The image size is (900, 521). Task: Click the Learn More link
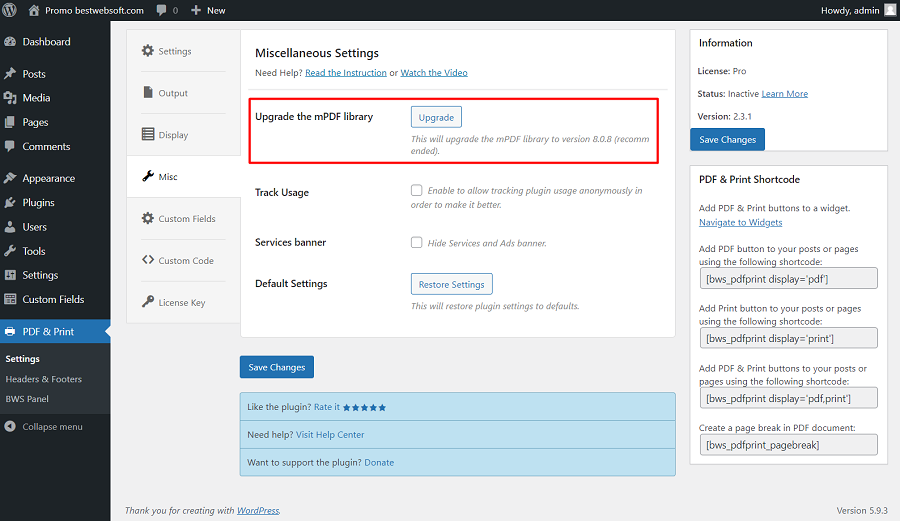coord(785,94)
